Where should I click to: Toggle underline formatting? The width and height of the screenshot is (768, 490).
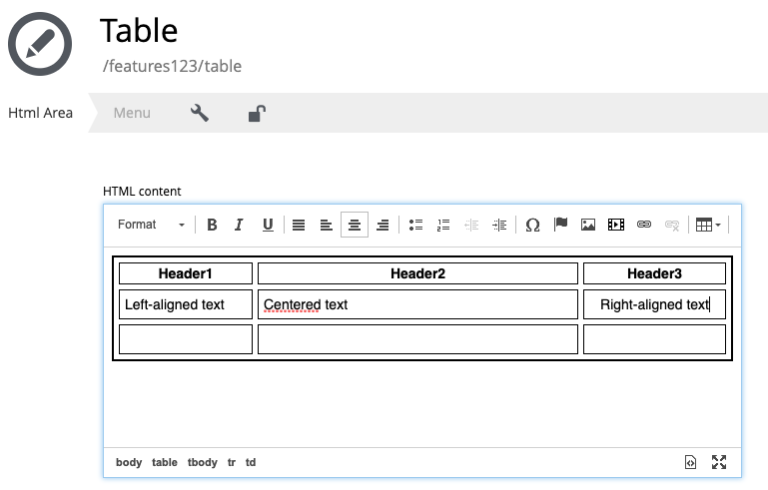tap(267, 225)
